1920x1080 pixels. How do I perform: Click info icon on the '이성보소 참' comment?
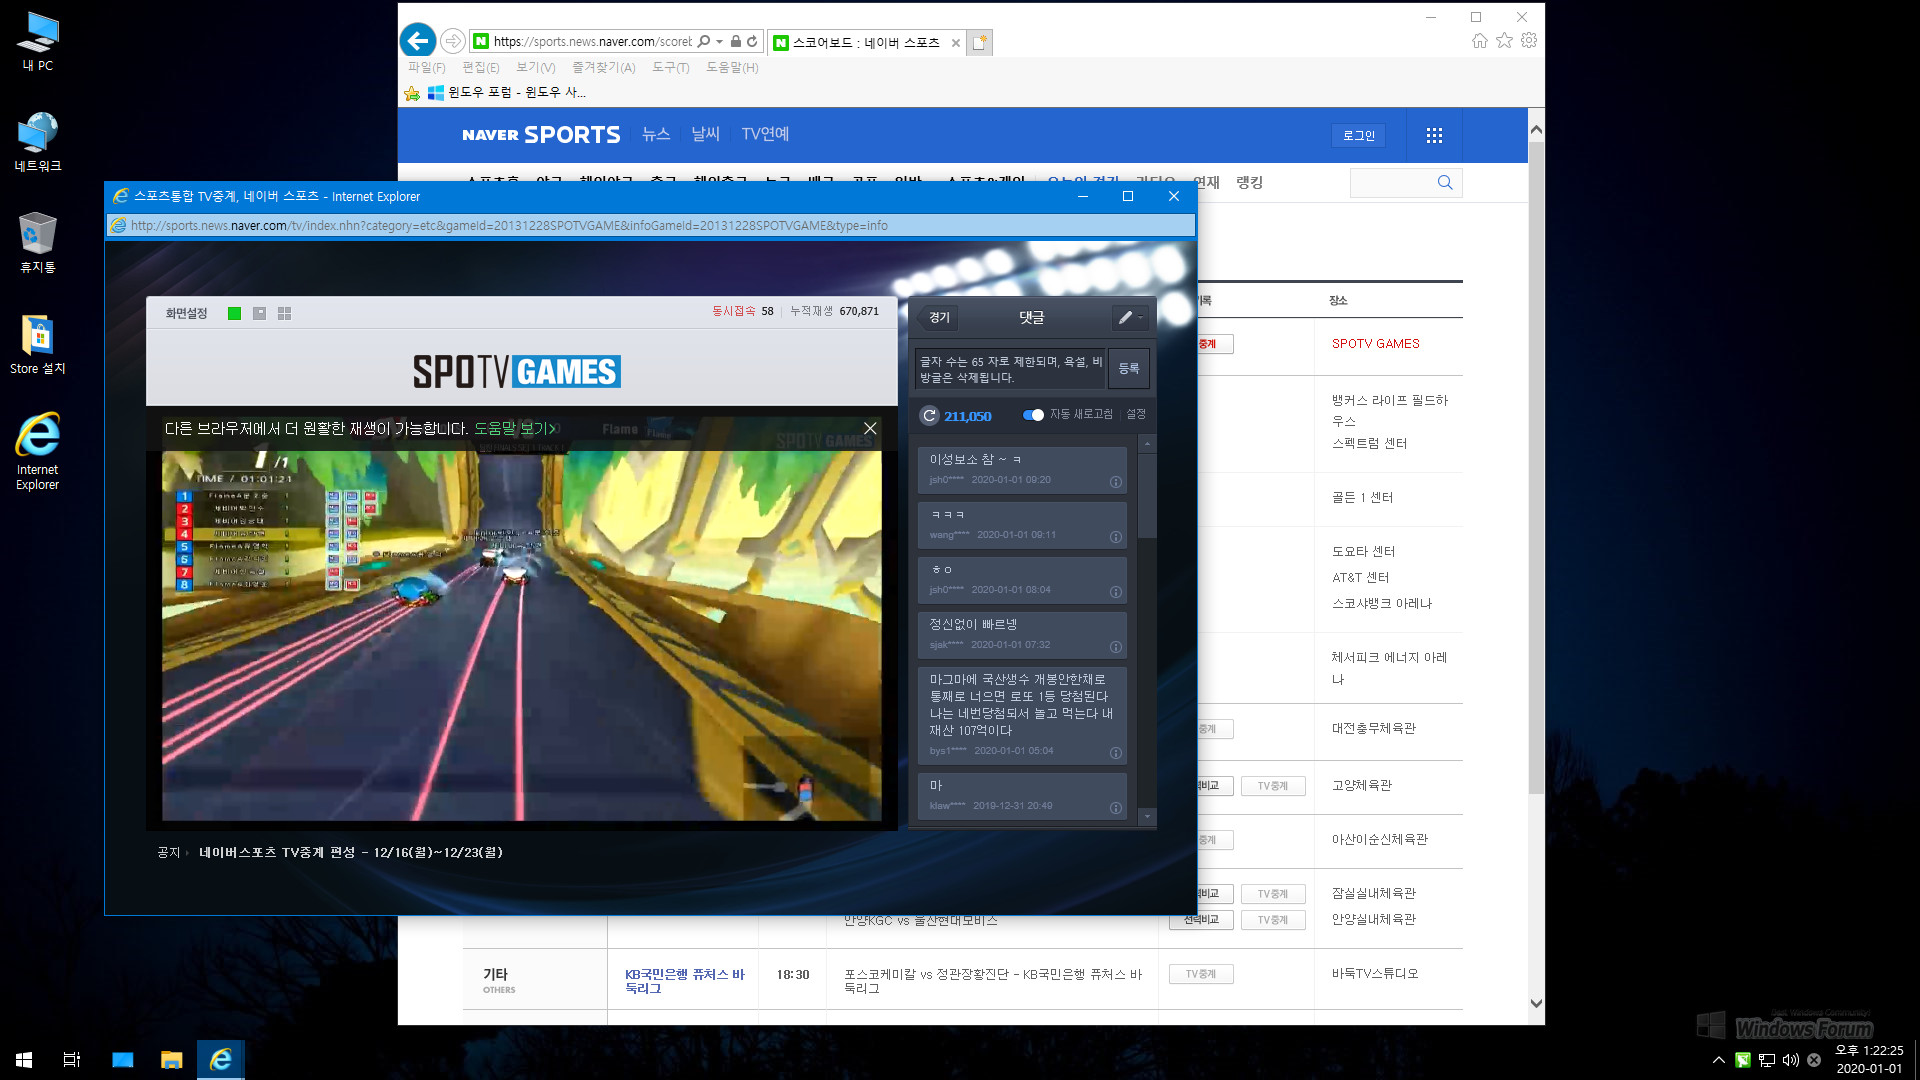1116,482
